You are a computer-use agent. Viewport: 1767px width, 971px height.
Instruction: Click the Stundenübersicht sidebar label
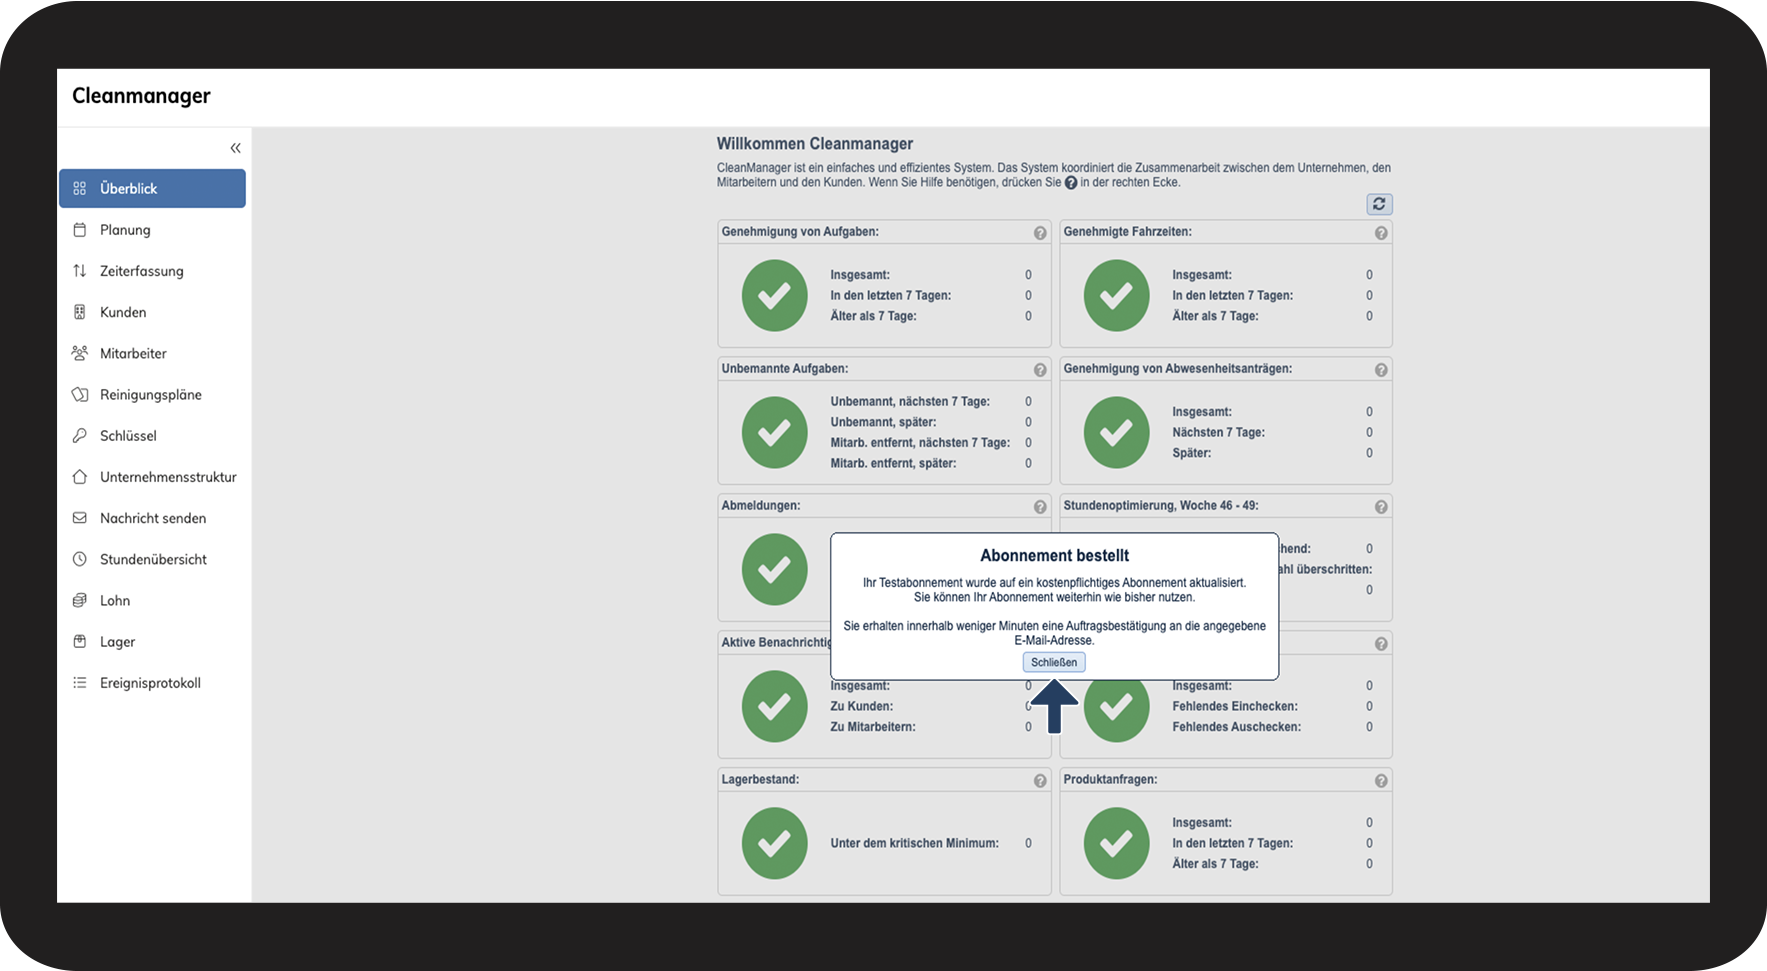point(153,559)
